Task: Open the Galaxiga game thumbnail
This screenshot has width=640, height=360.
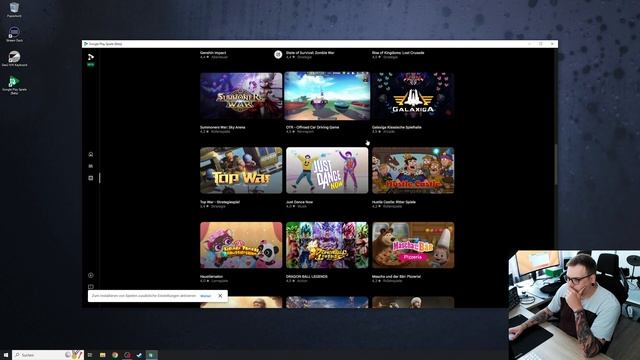Action: 413,96
